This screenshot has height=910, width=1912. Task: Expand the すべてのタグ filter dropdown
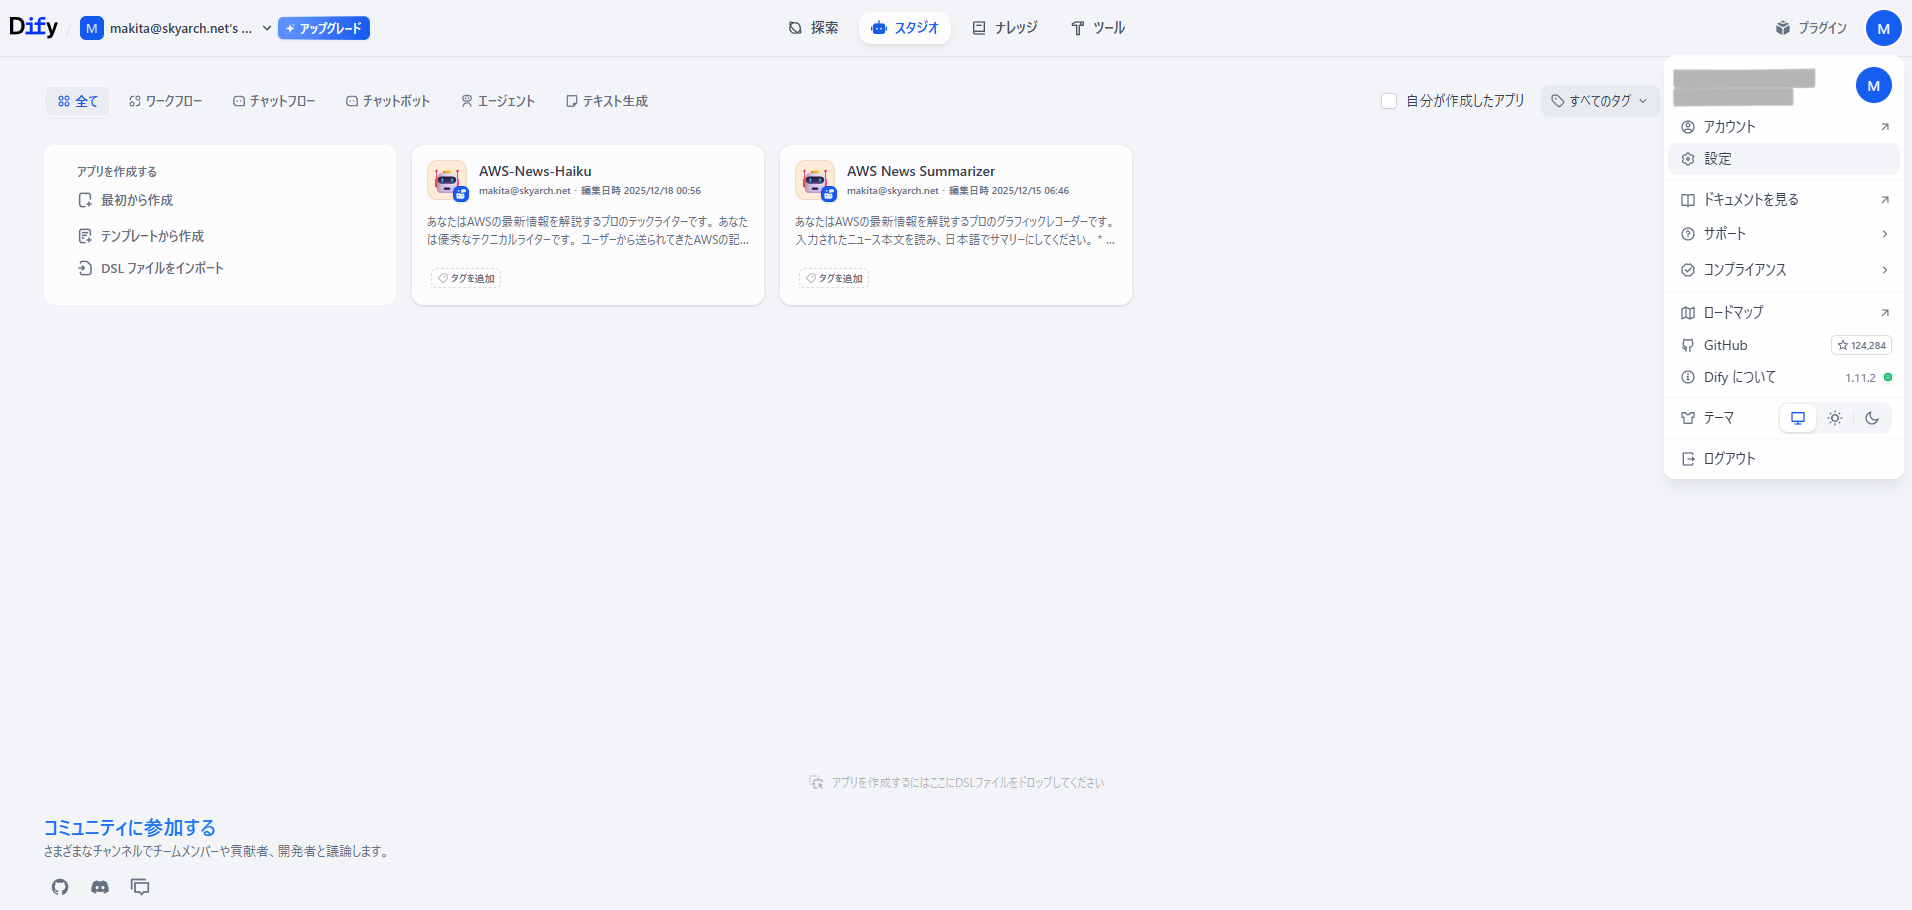1599,101
